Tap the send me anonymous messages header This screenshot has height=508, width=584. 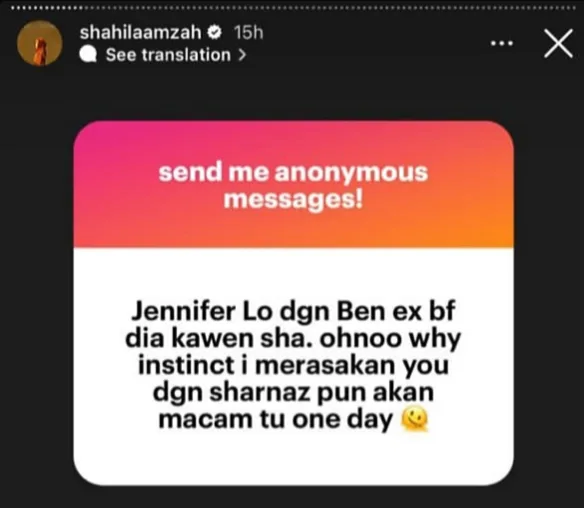(293, 185)
